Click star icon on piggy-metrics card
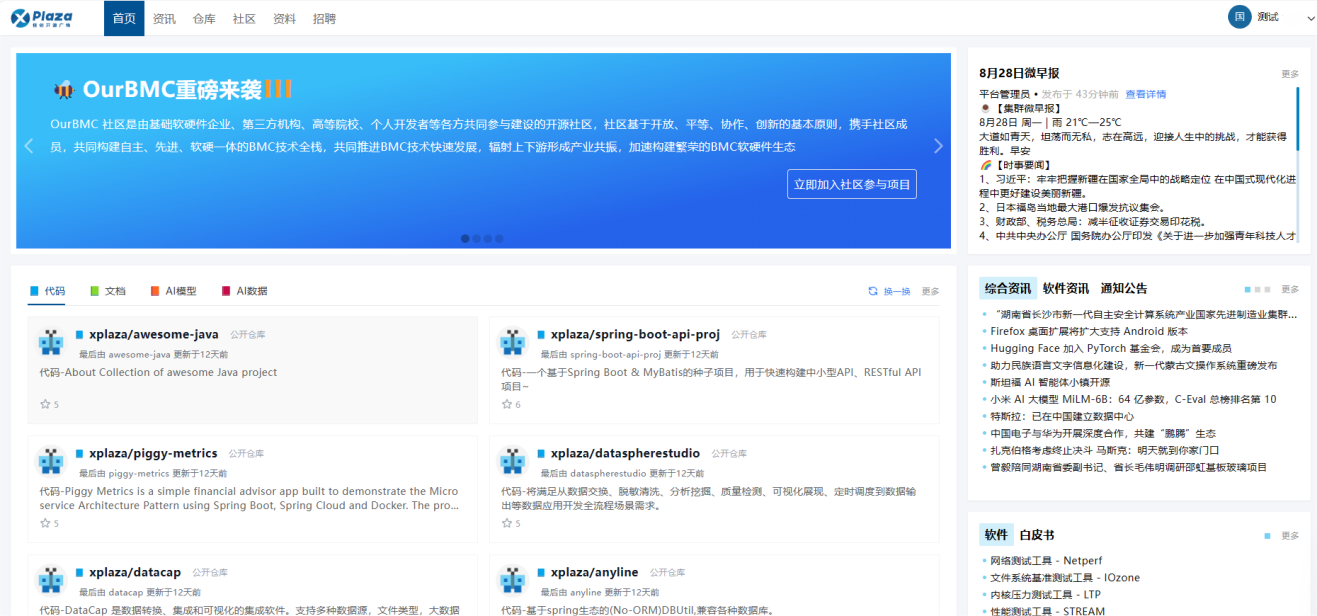The image size is (1317, 616). click(x=45, y=523)
